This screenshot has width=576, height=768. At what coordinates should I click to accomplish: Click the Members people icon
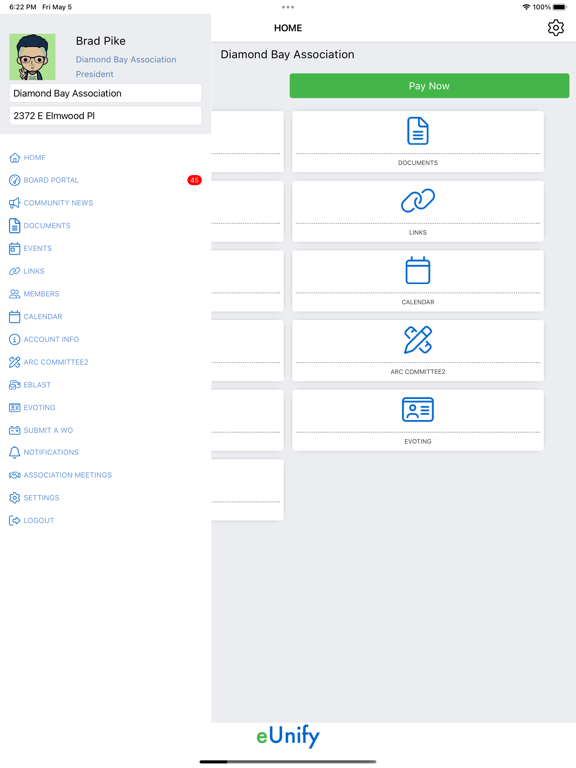click(x=15, y=294)
